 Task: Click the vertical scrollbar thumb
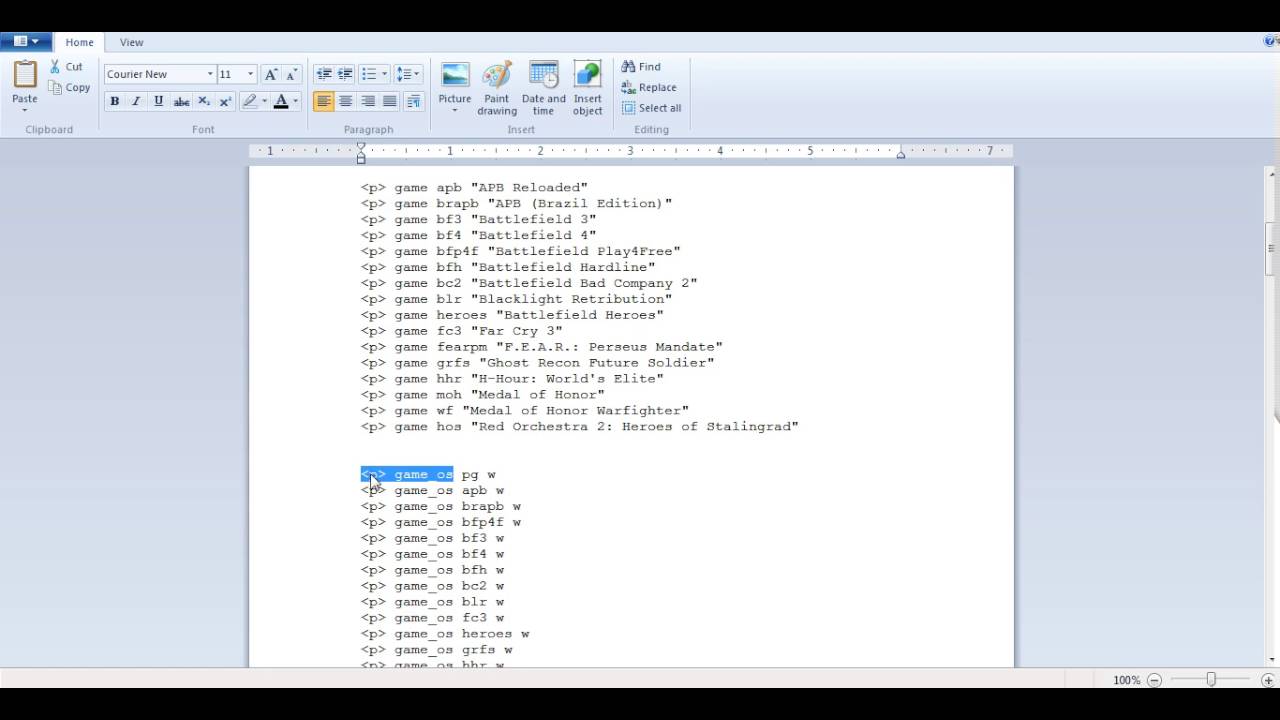point(1271,248)
